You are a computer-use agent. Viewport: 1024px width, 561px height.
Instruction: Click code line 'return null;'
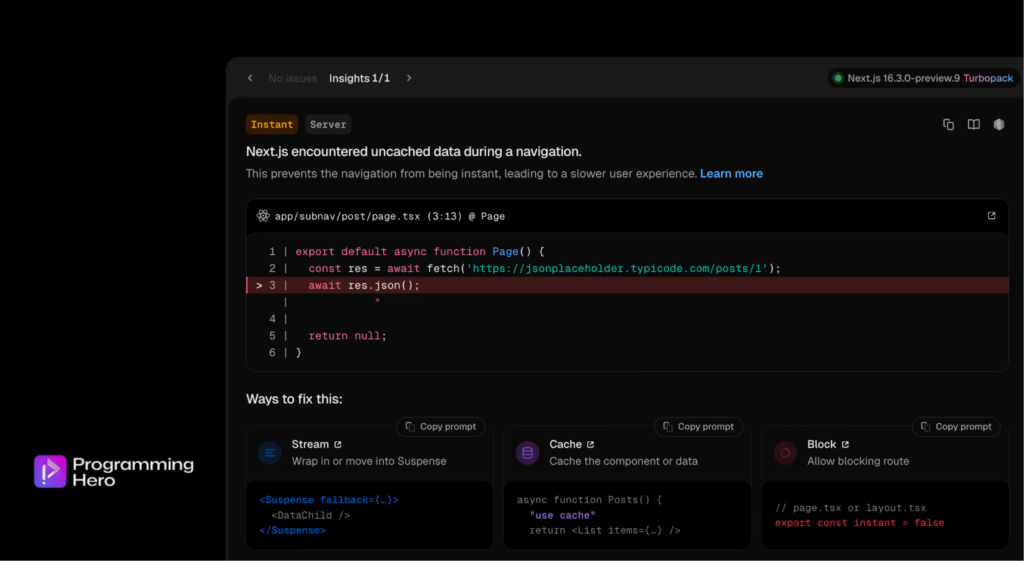[347, 336]
